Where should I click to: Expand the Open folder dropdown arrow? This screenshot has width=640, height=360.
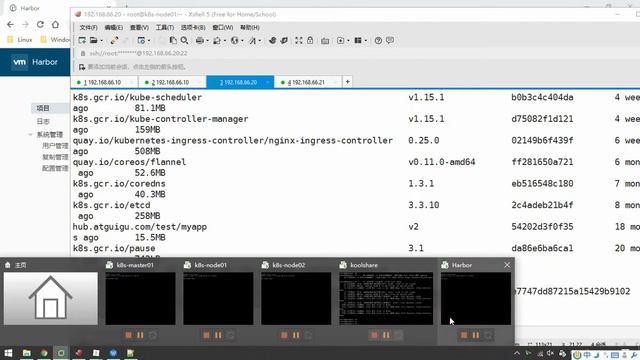(101, 41)
